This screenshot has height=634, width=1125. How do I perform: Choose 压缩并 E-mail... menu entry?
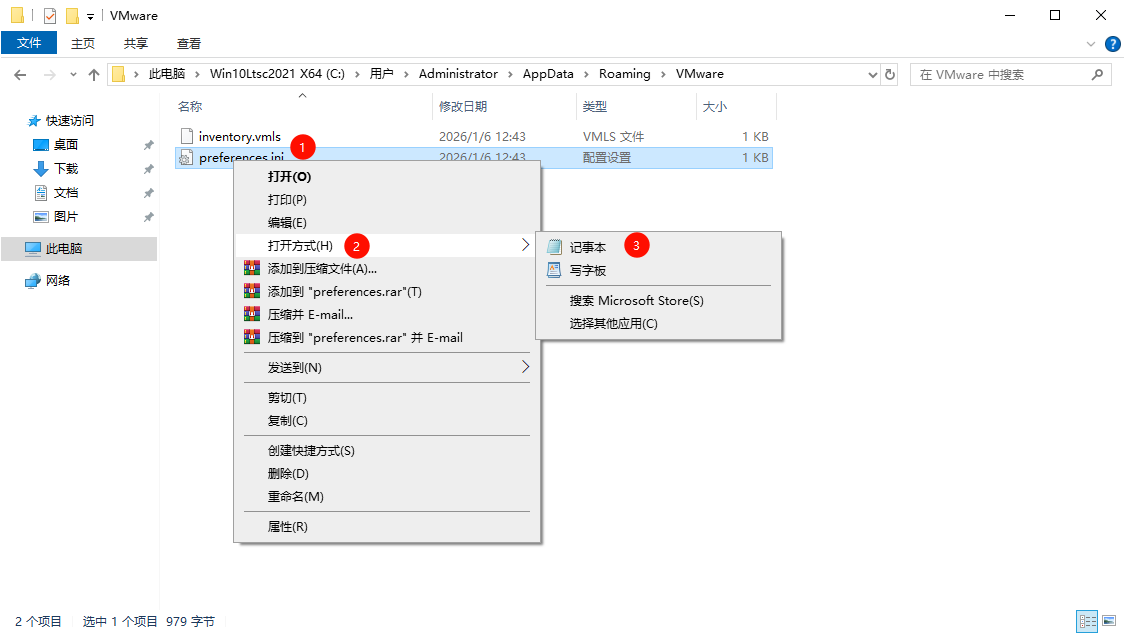(x=387, y=314)
